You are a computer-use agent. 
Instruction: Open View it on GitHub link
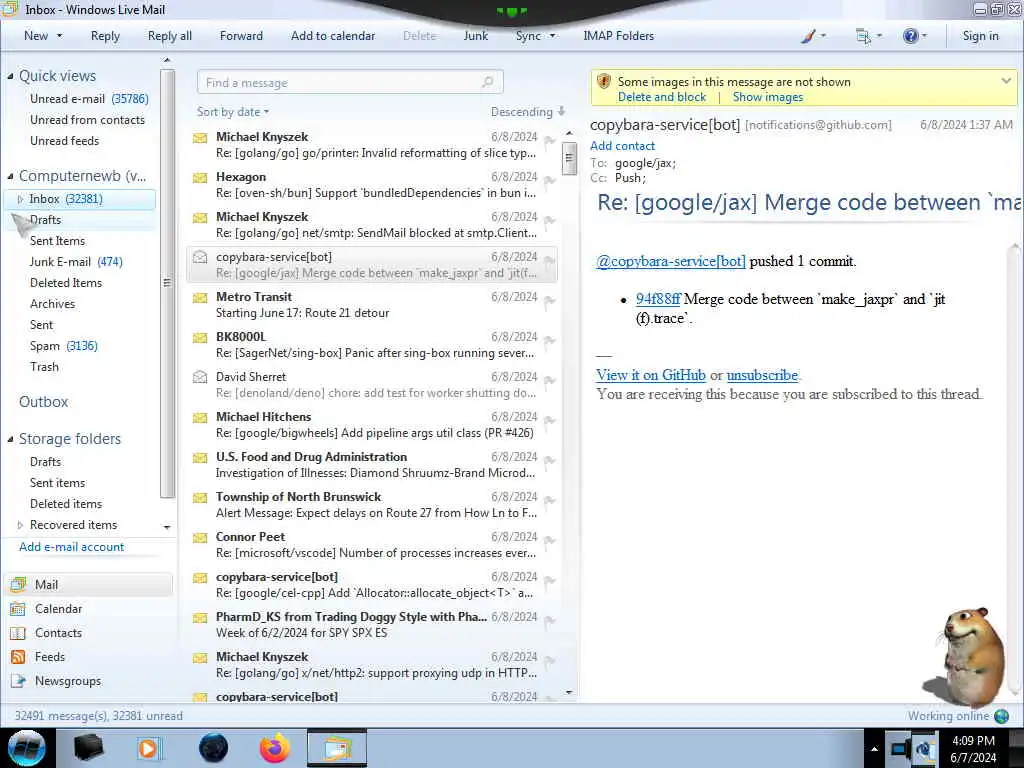click(x=650, y=375)
